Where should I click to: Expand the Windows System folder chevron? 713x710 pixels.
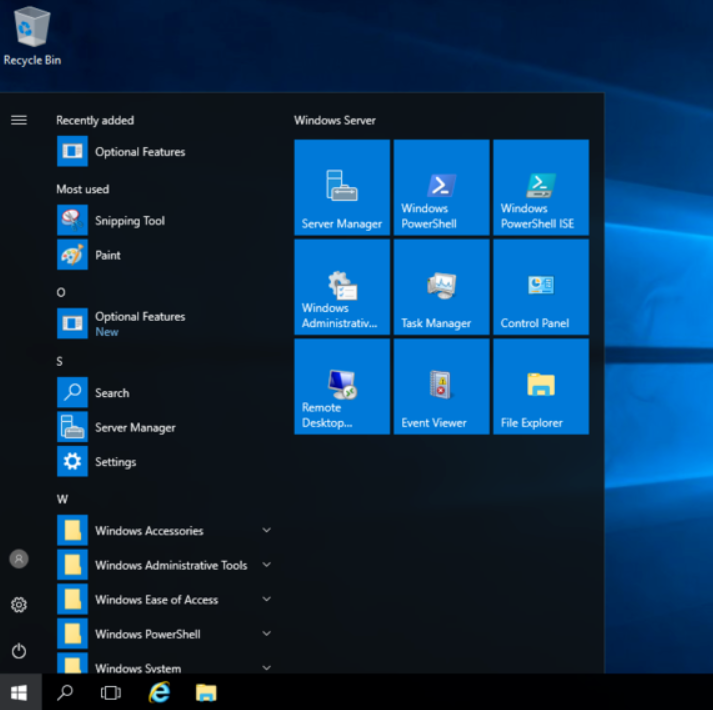266,668
